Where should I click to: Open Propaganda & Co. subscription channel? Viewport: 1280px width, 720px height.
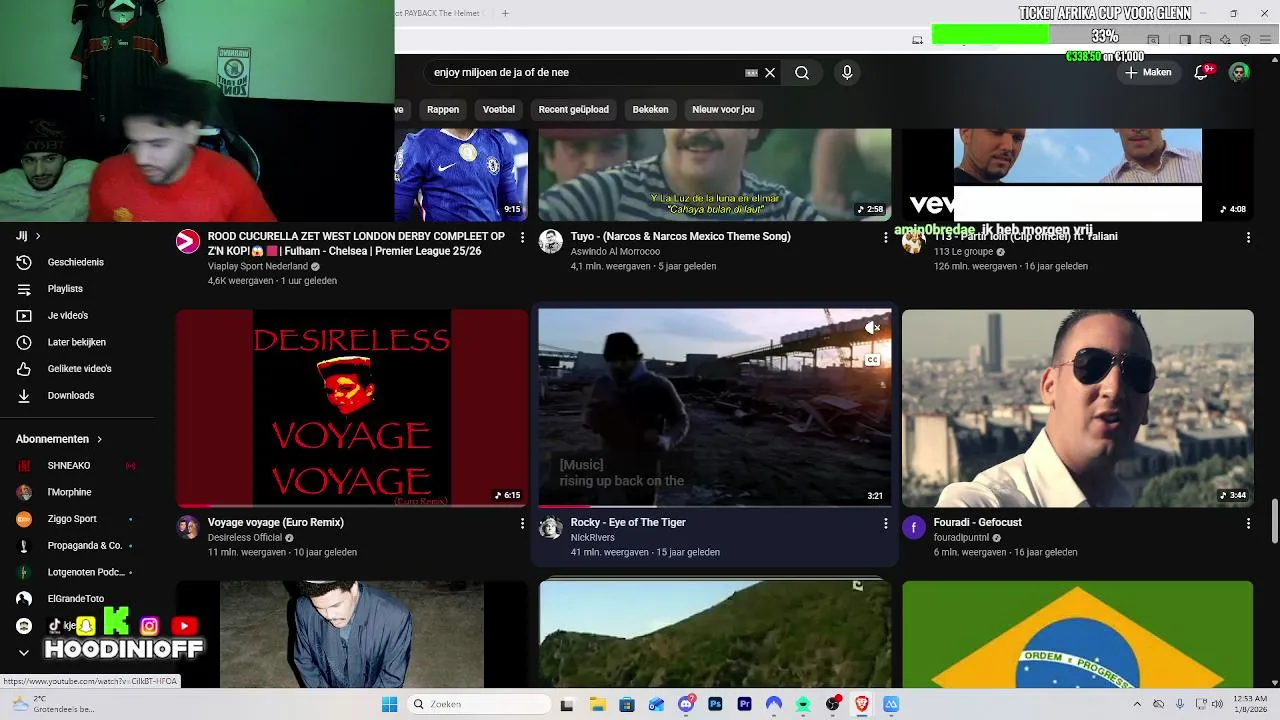77,546
